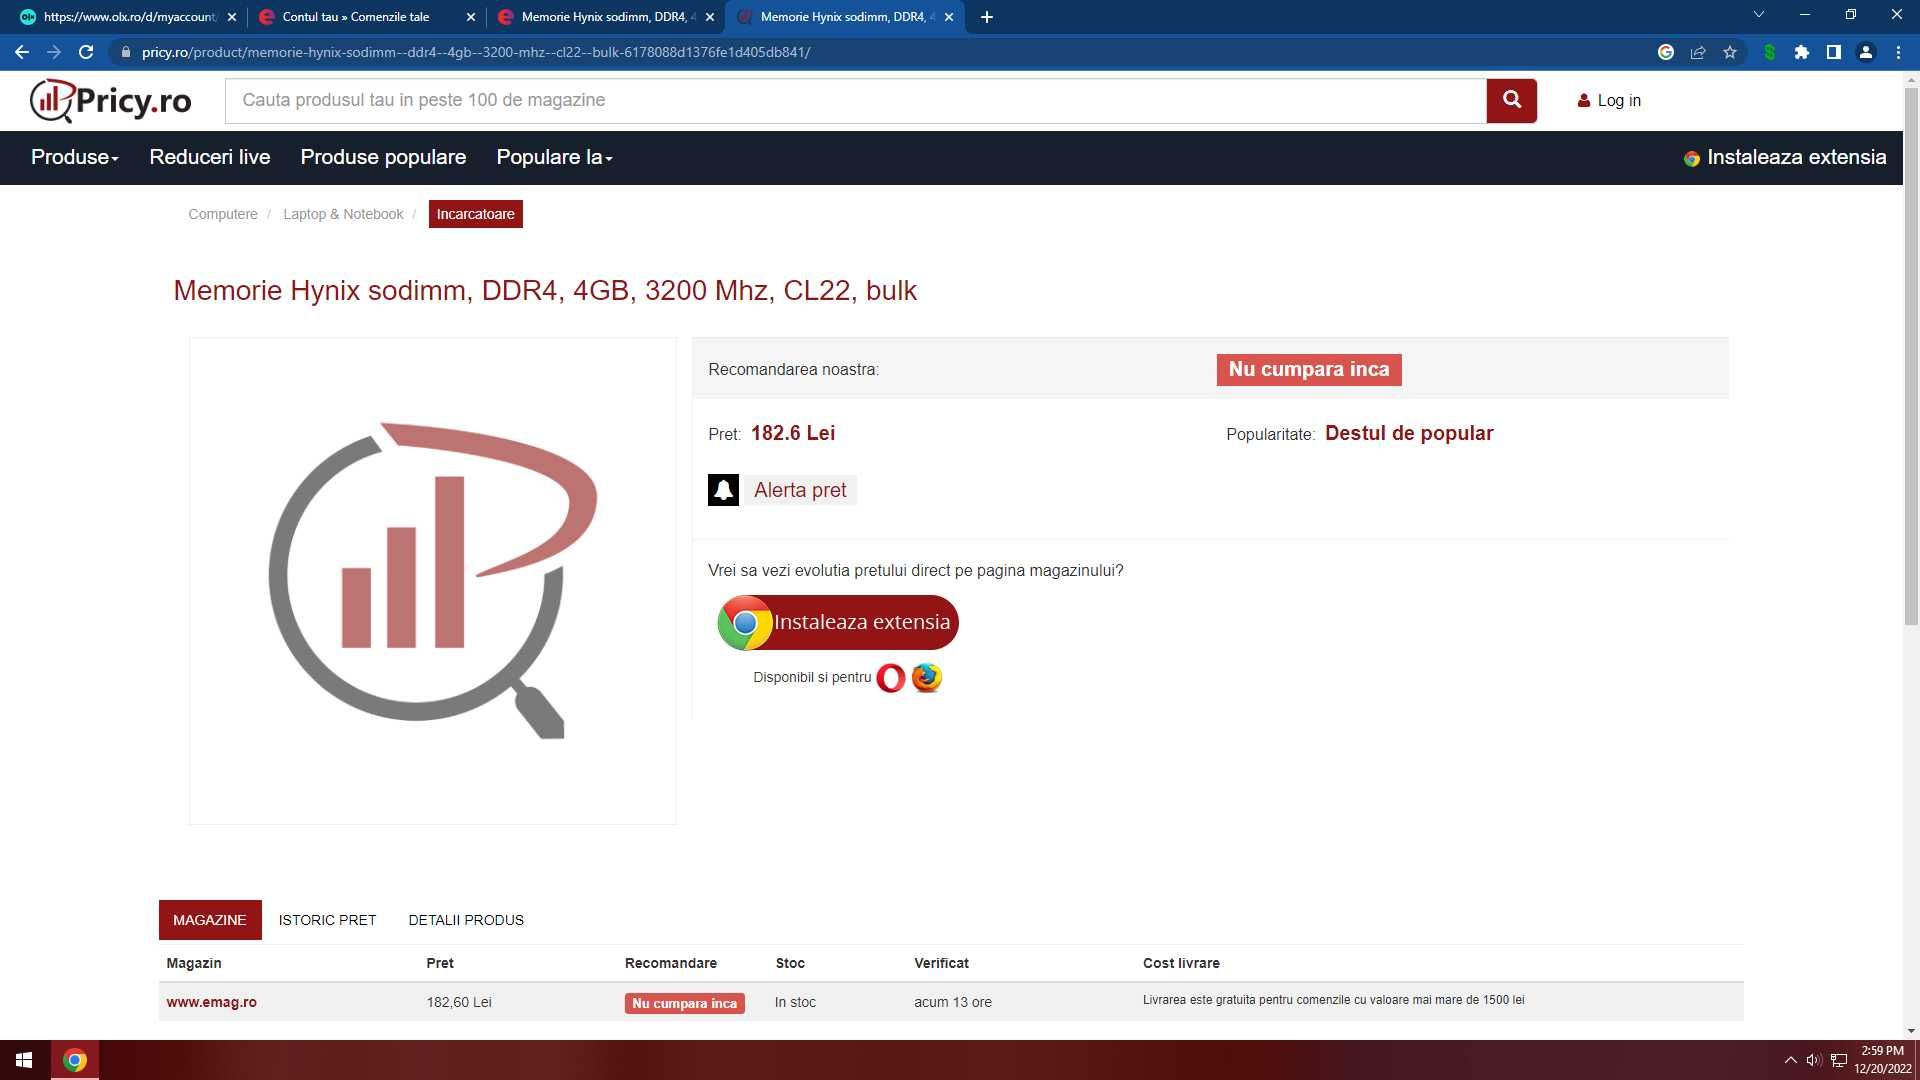This screenshot has width=1920, height=1080.
Task: Click the Pricy.ro logo
Action: coord(110,100)
